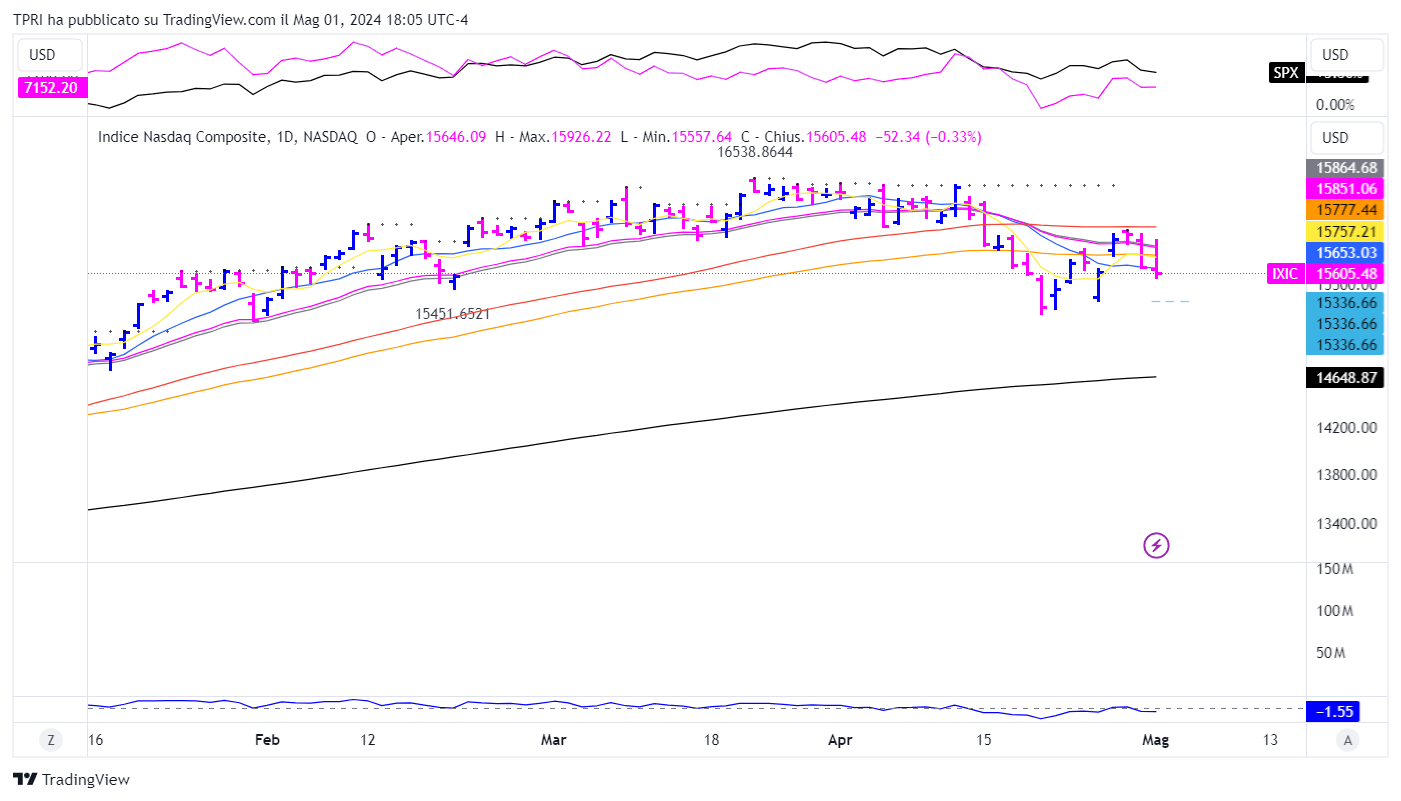Image resolution: width=1401 pixels, height=801 pixels.
Task: Select the black 14648.87 moving average label
Action: (1345, 378)
